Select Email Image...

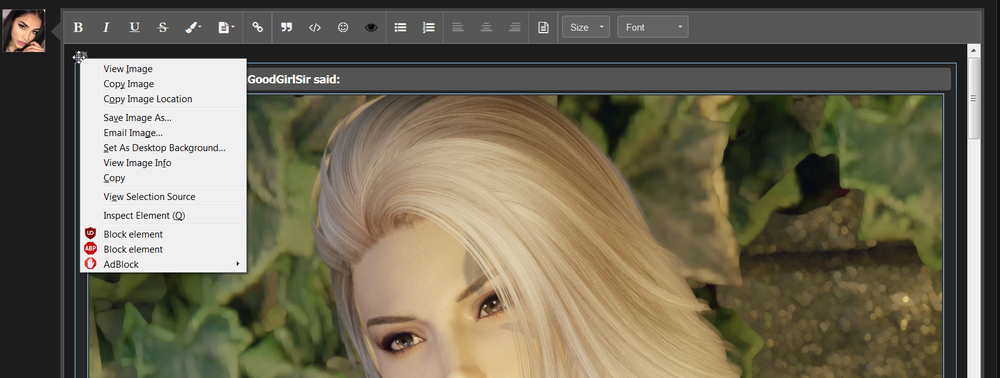click(163, 133)
